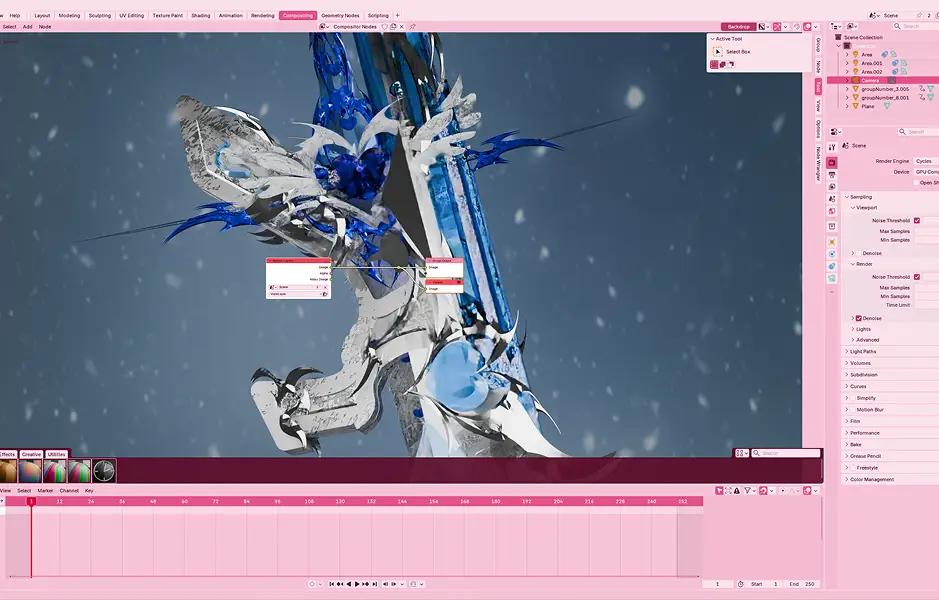Open the Add menu in compositor header
939x600 pixels.
pos(28,27)
